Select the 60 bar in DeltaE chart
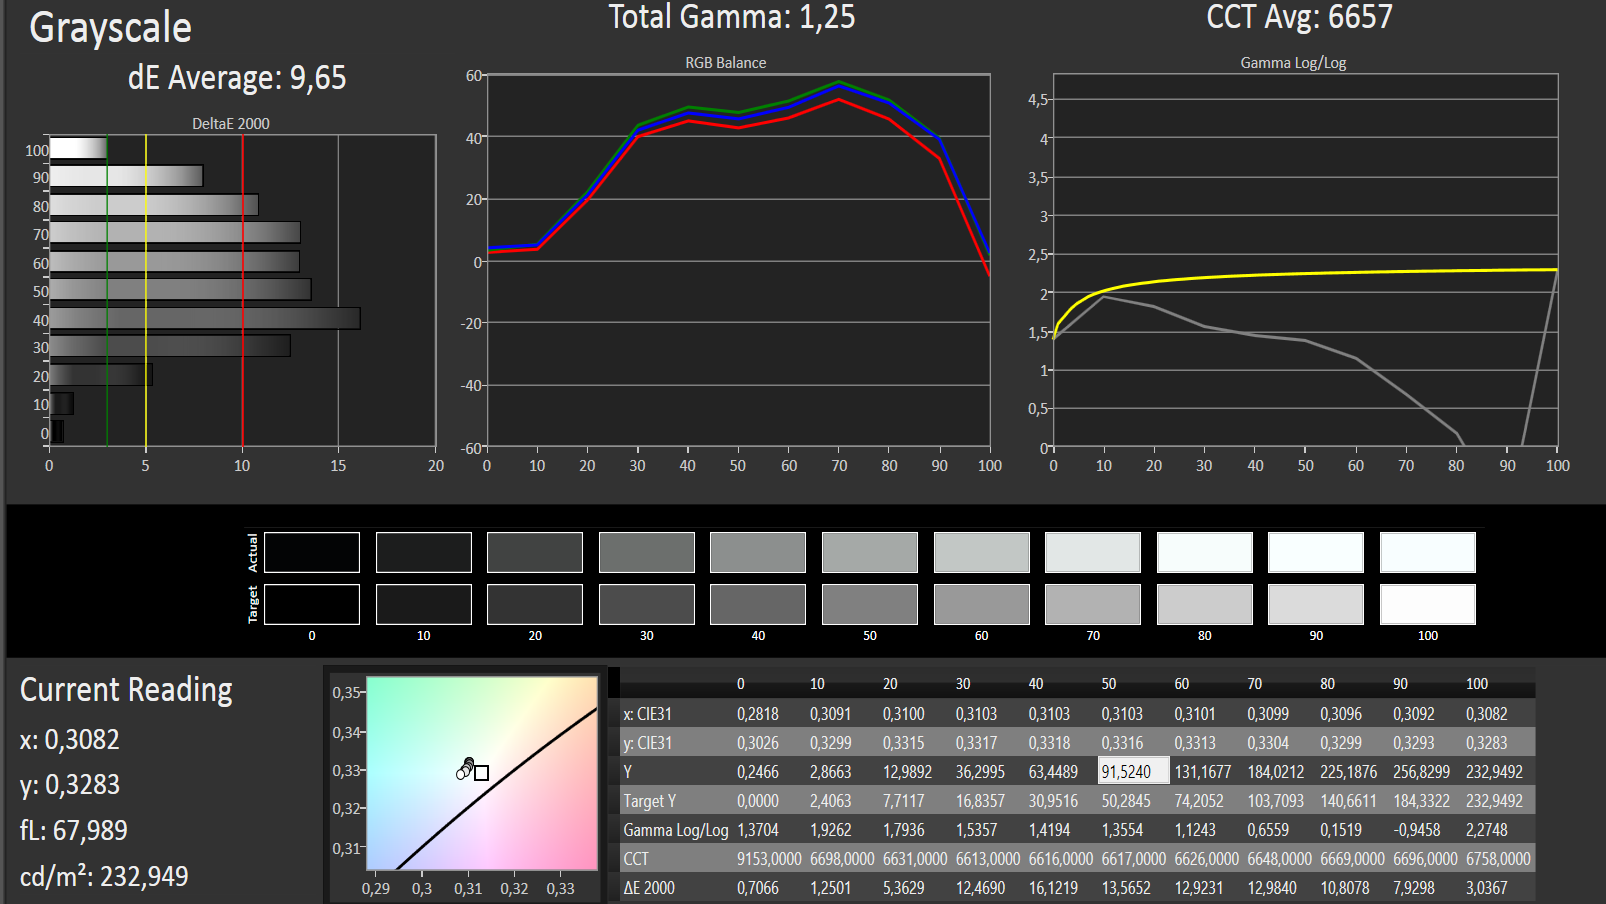The image size is (1606, 904). (175, 262)
